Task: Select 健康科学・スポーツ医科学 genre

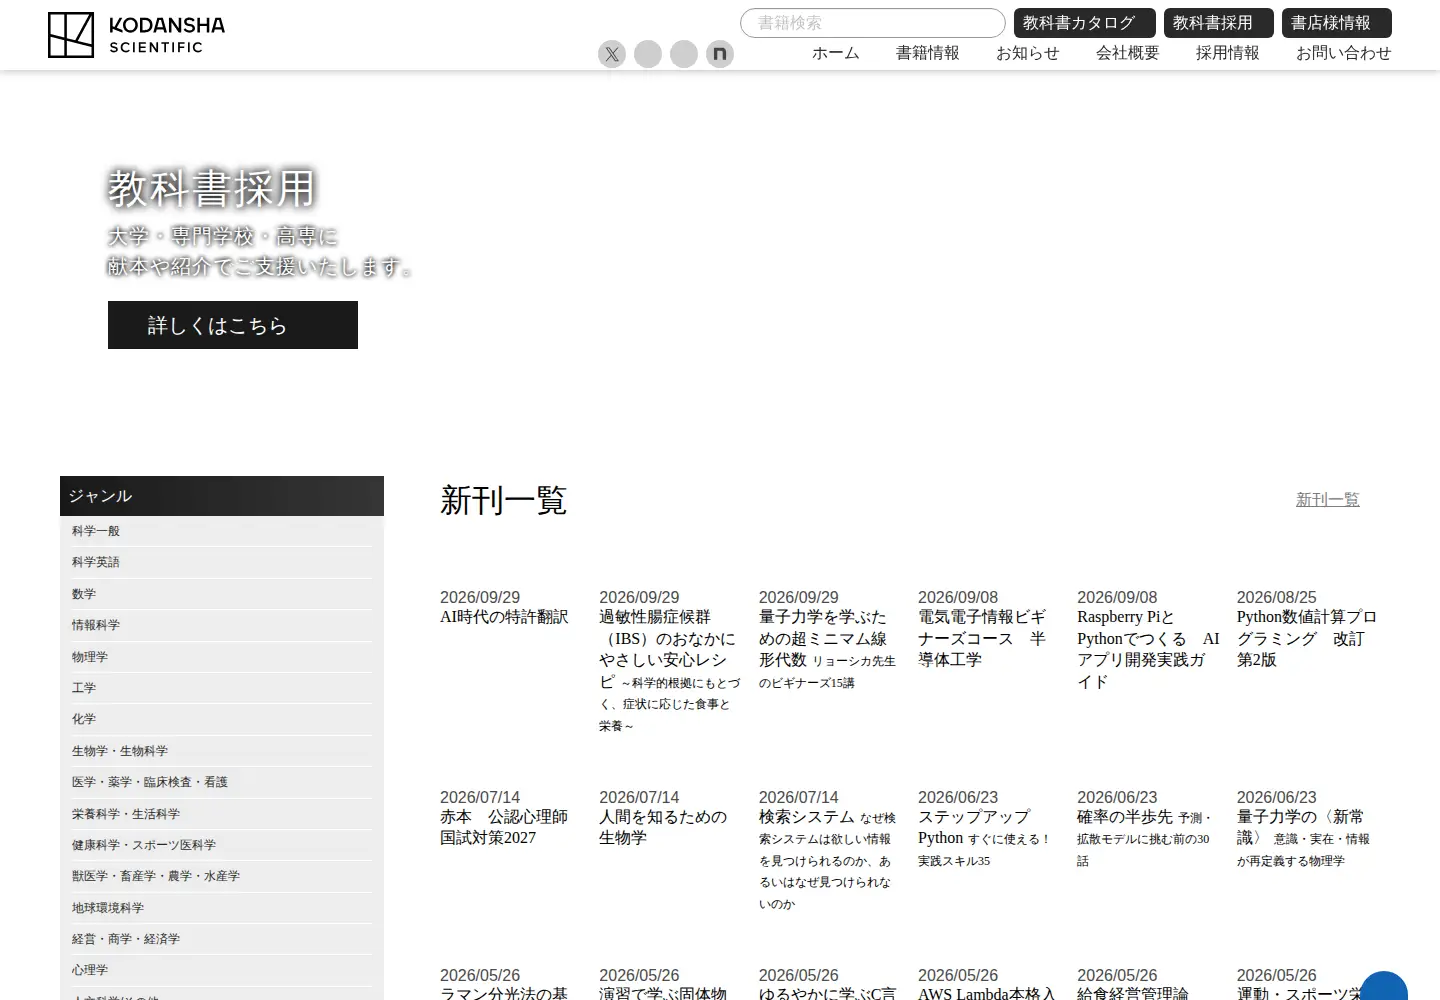Action: (221, 845)
